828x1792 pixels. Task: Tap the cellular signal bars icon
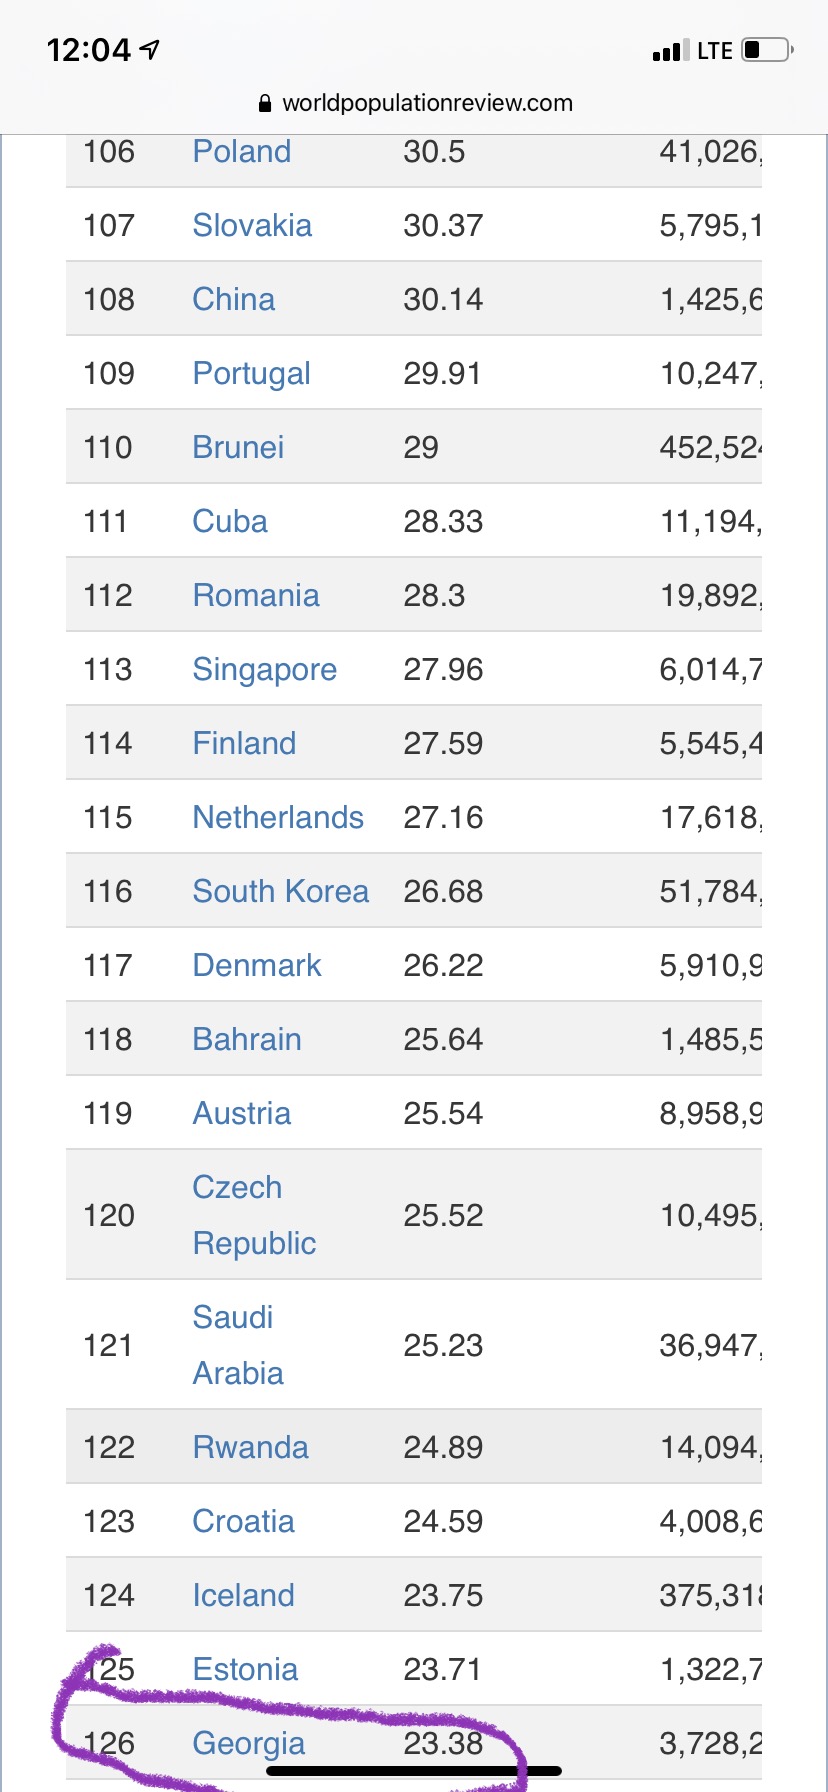pyautogui.click(x=669, y=51)
